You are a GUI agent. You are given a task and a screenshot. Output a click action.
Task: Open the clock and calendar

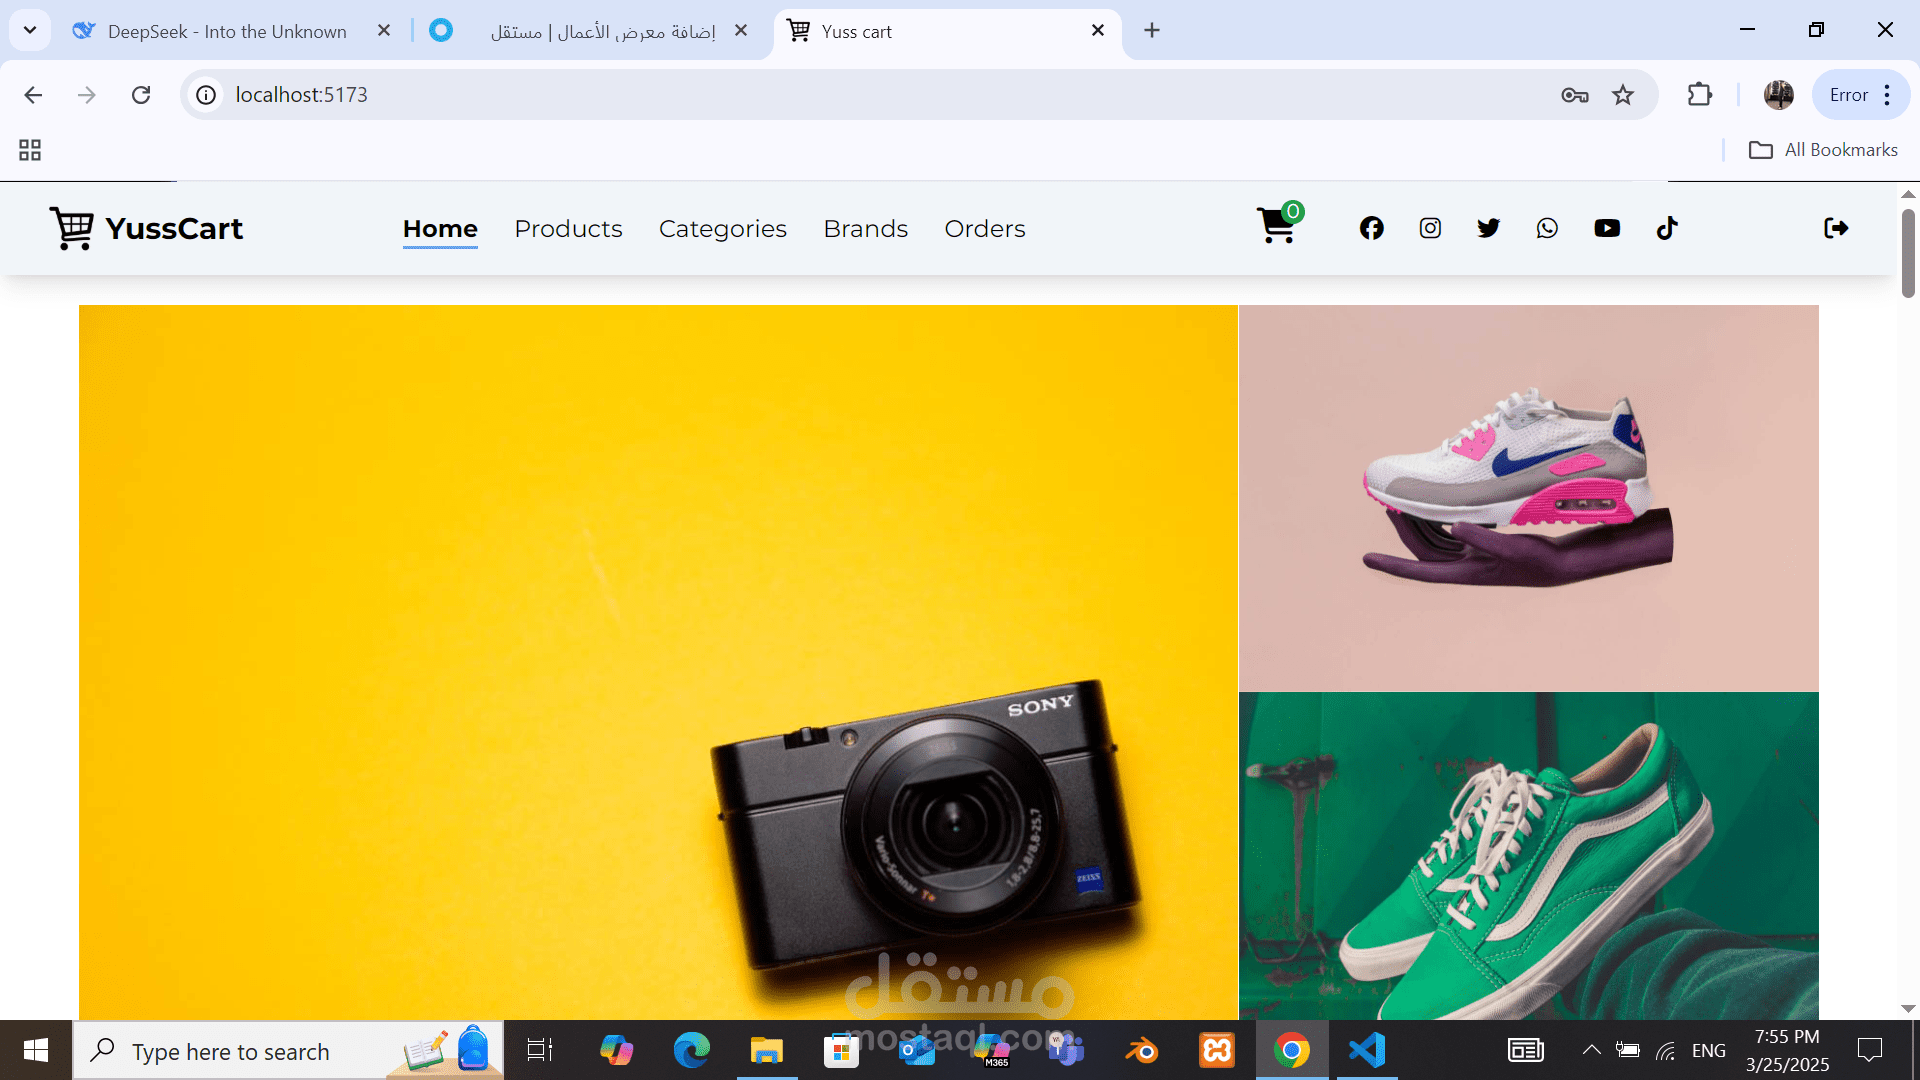coord(1788,1050)
